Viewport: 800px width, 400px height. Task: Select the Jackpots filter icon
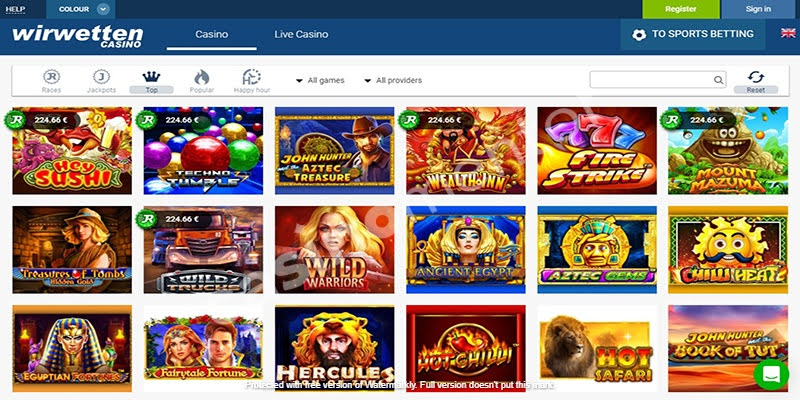101,78
